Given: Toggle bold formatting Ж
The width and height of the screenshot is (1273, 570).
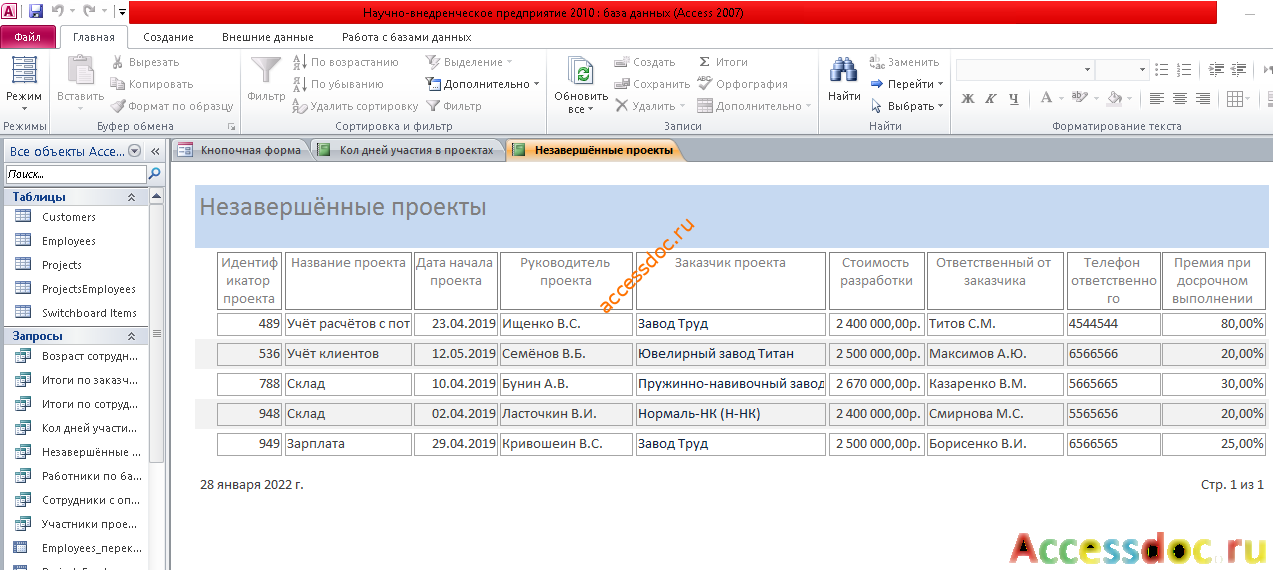Looking at the screenshot, I should (967, 98).
